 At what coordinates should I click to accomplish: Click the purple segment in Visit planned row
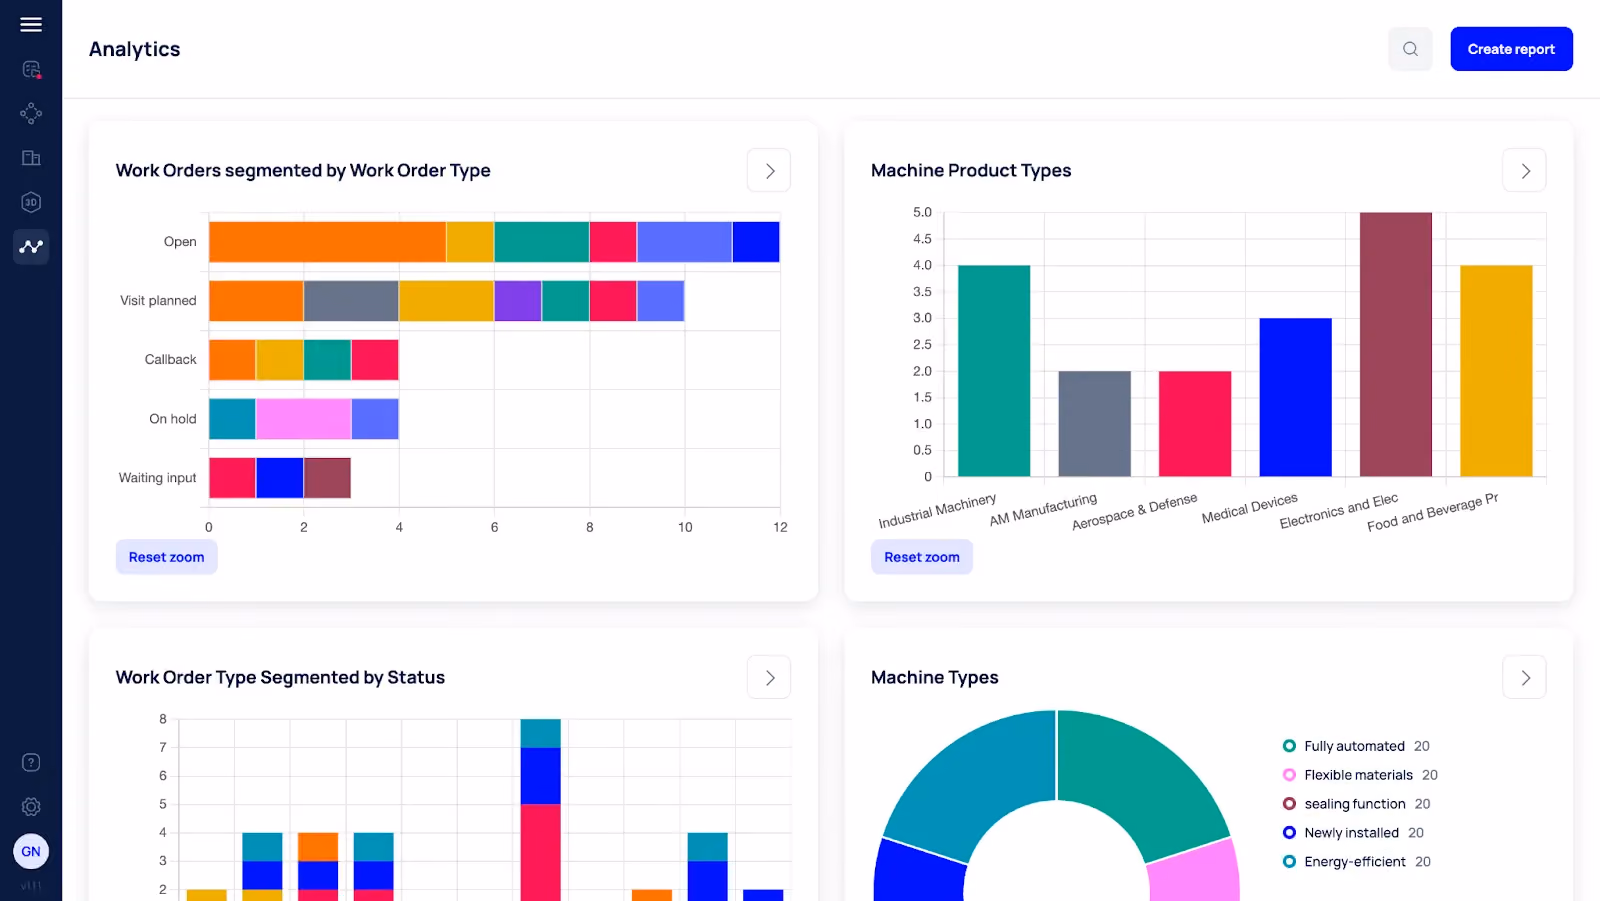coord(518,301)
